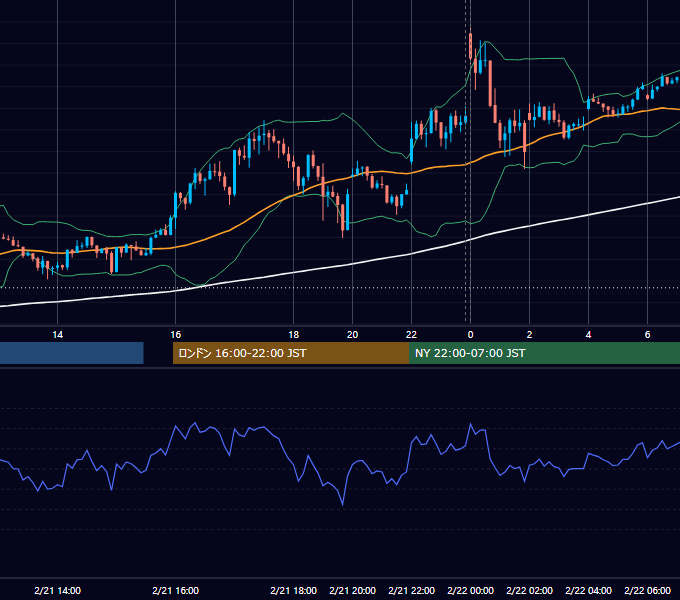Image resolution: width=680 pixels, height=600 pixels.
Task: Click the 2/21 18:00 date label
Action: (294, 590)
